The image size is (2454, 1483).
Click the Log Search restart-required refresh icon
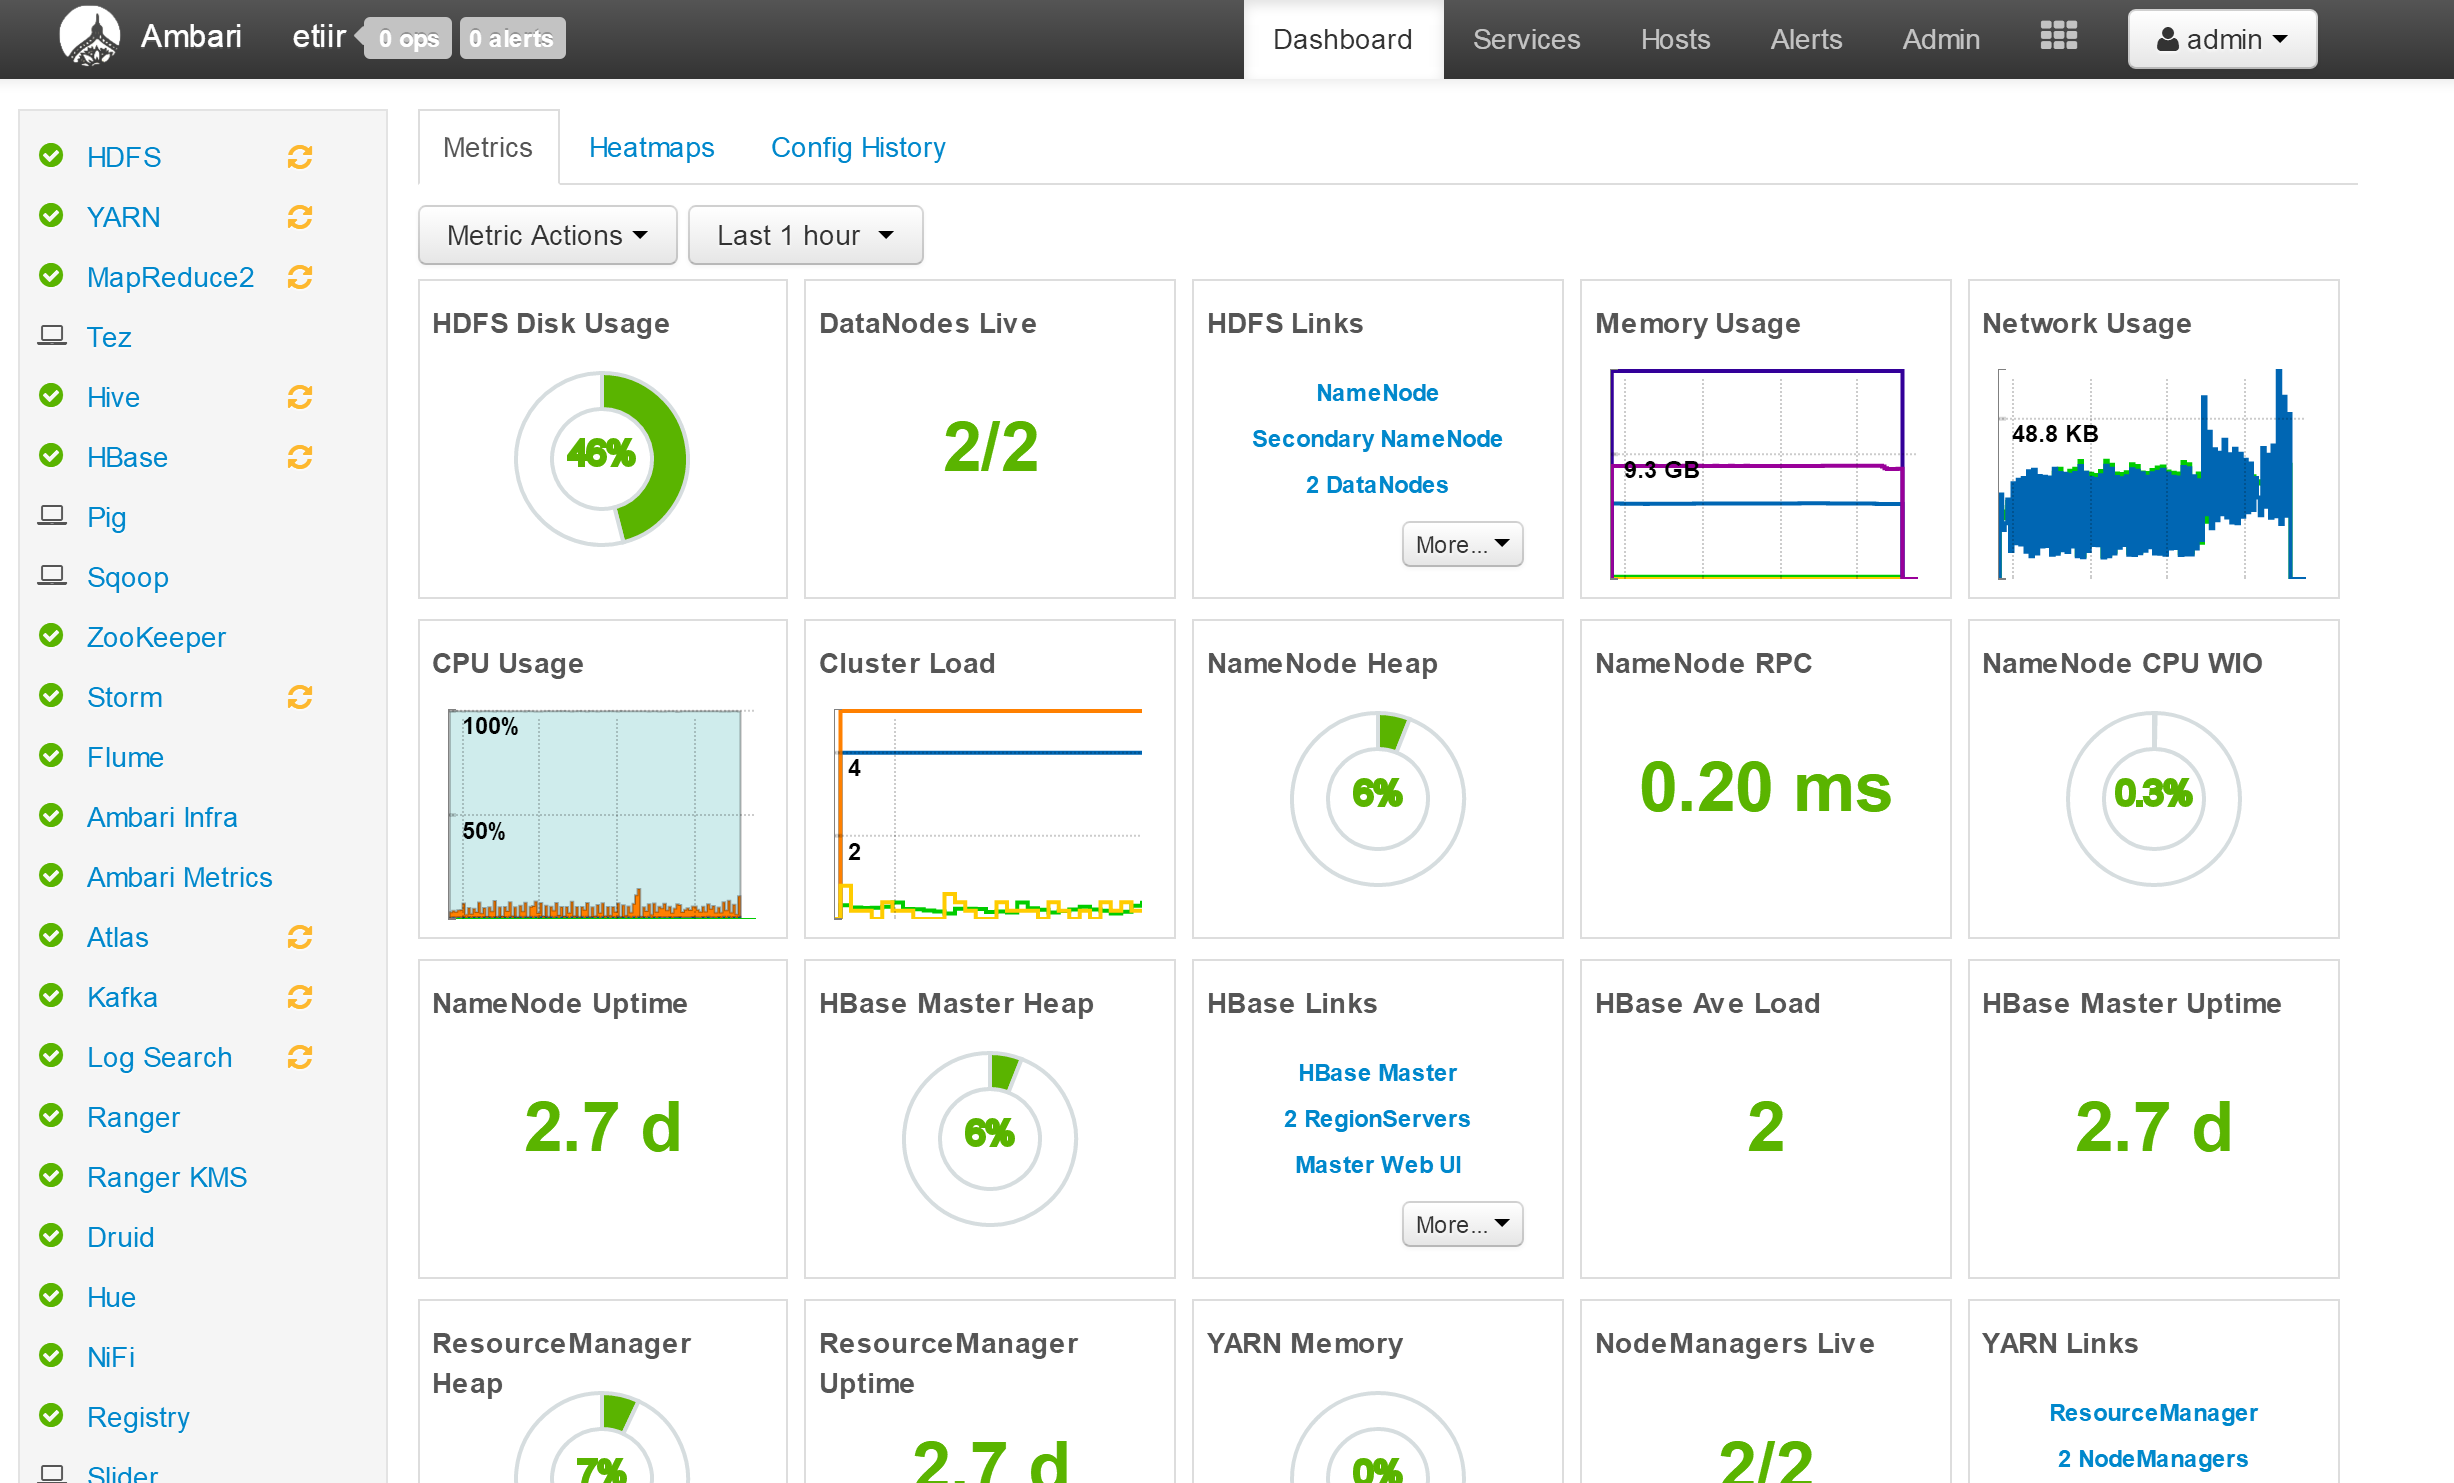300,1057
